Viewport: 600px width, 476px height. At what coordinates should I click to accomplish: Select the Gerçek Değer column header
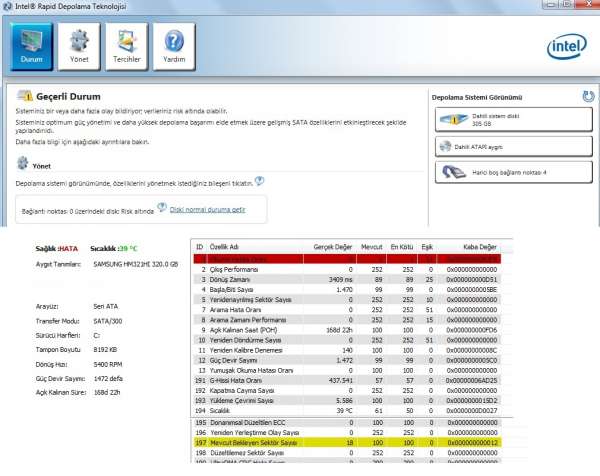click(x=333, y=247)
